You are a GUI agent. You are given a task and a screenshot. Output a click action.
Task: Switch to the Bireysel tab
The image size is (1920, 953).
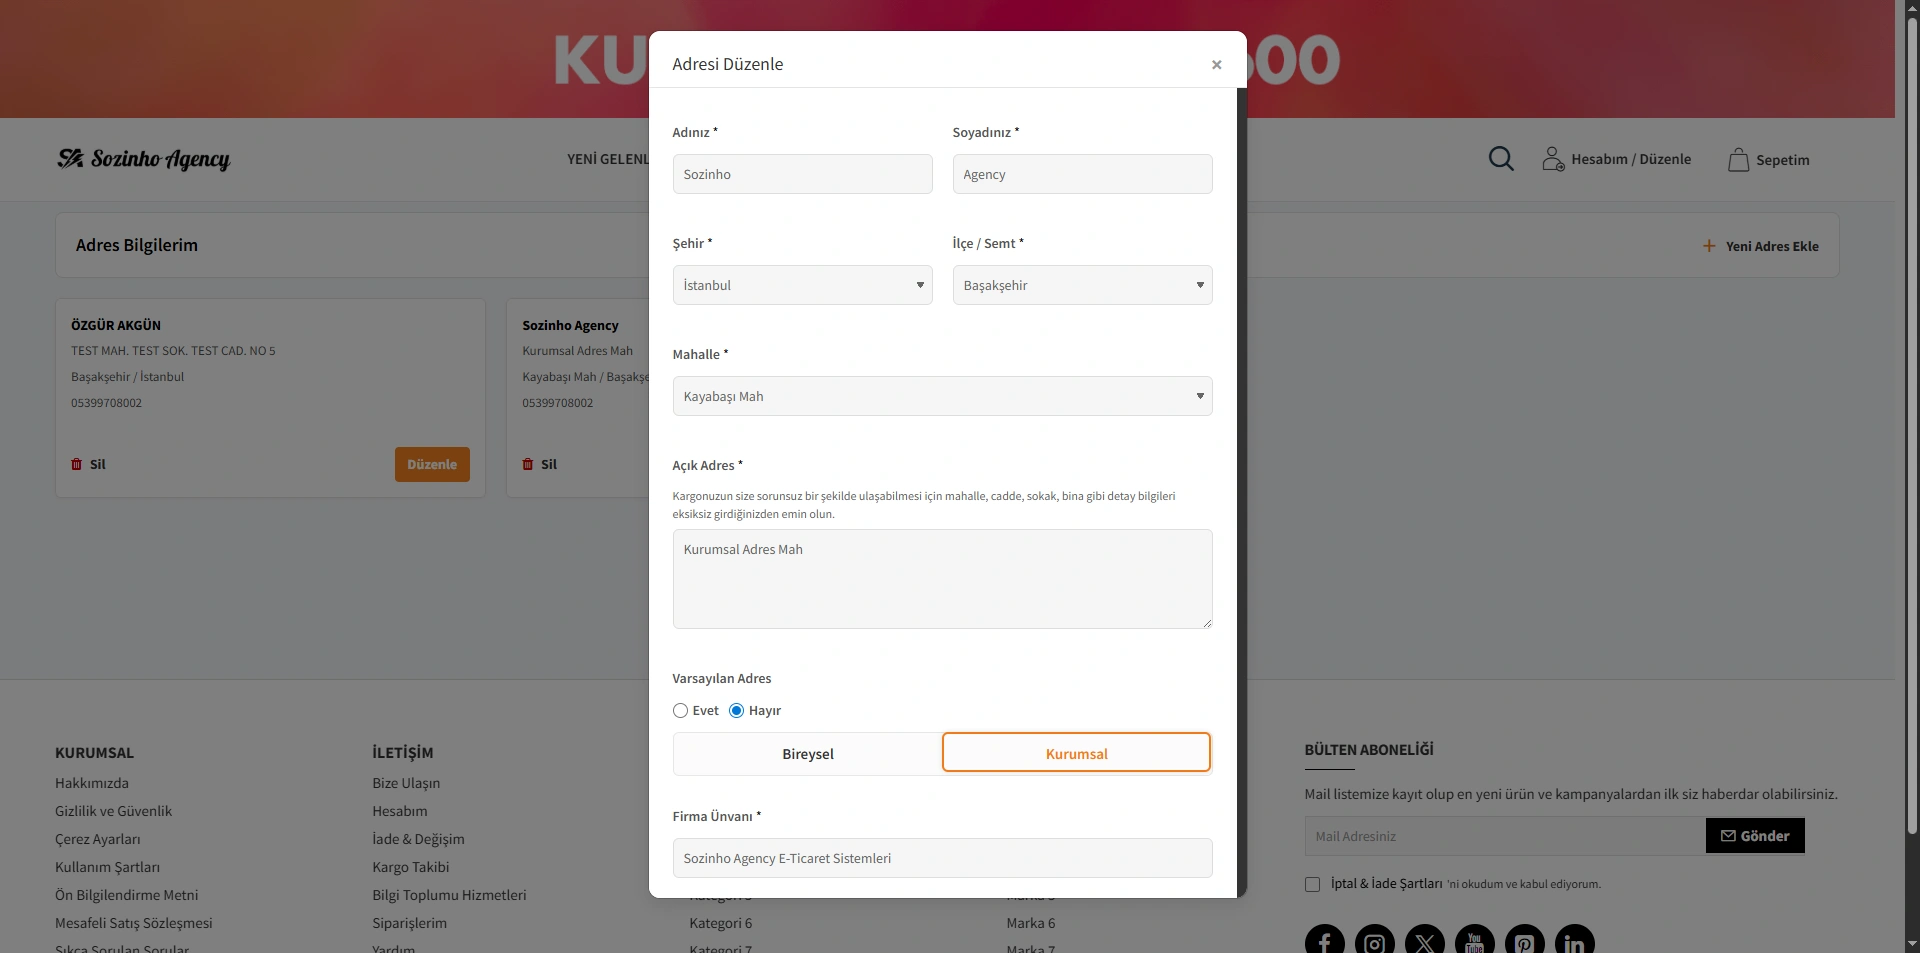807,754
